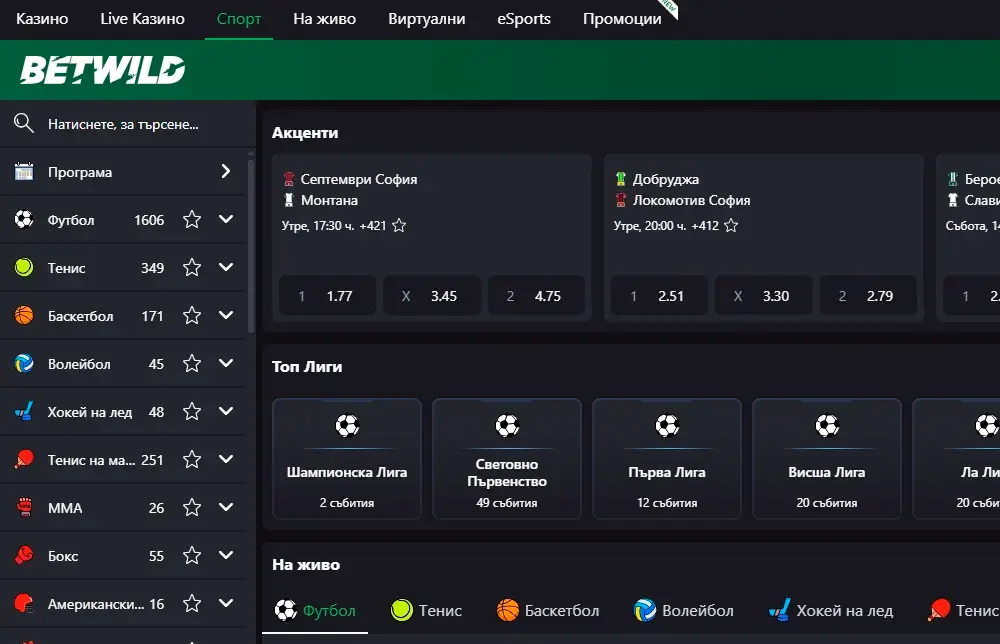Star the Септември София vs Монтана match
Image resolution: width=1000 pixels, height=644 pixels.
pos(399,225)
